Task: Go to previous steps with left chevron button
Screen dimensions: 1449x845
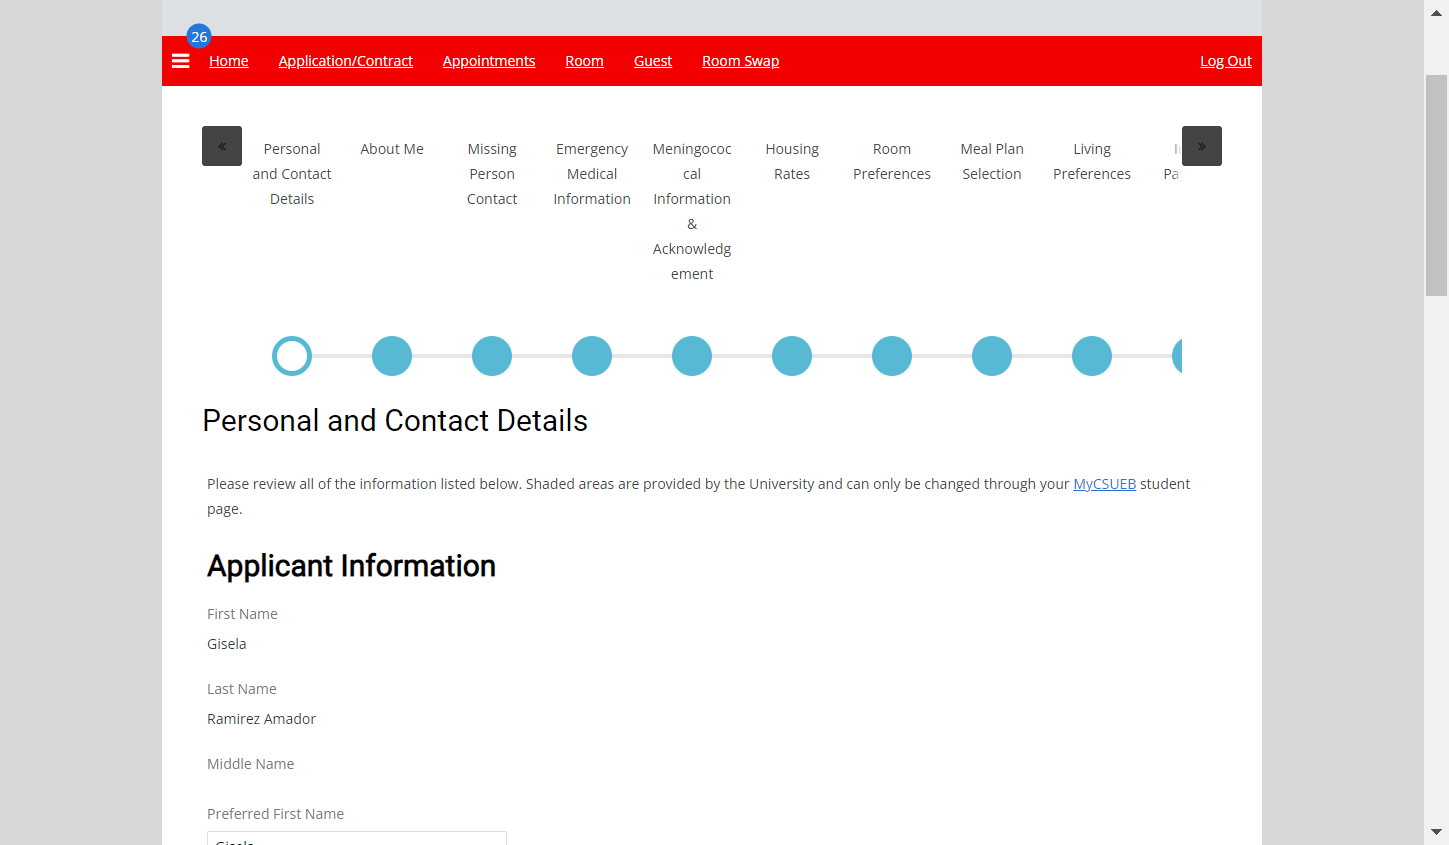Action: coord(222,146)
